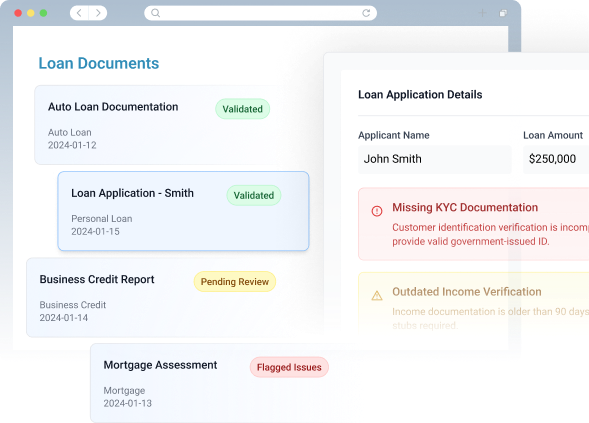This screenshot has width=589, height=423.
Task: Click the Validated badge on Auto Loan Documentation
Action: (x=243, y=109)
